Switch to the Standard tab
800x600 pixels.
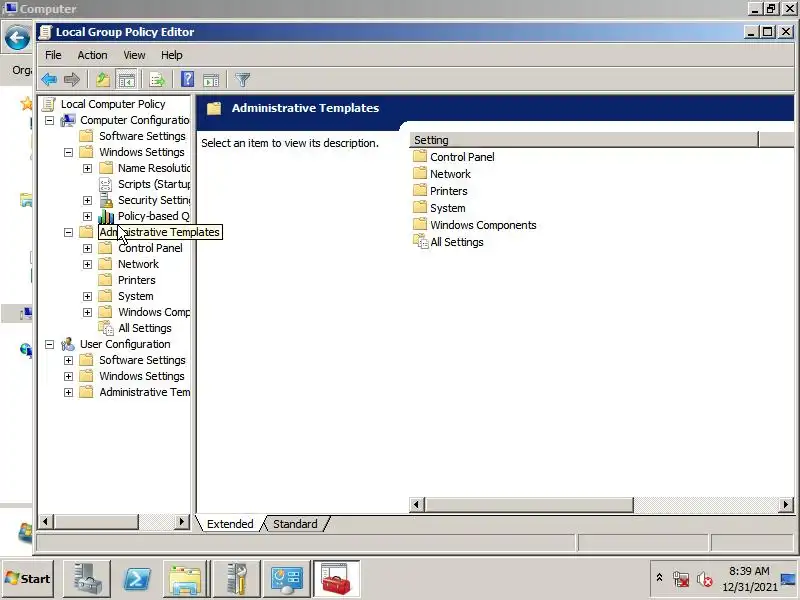(295, 524)
